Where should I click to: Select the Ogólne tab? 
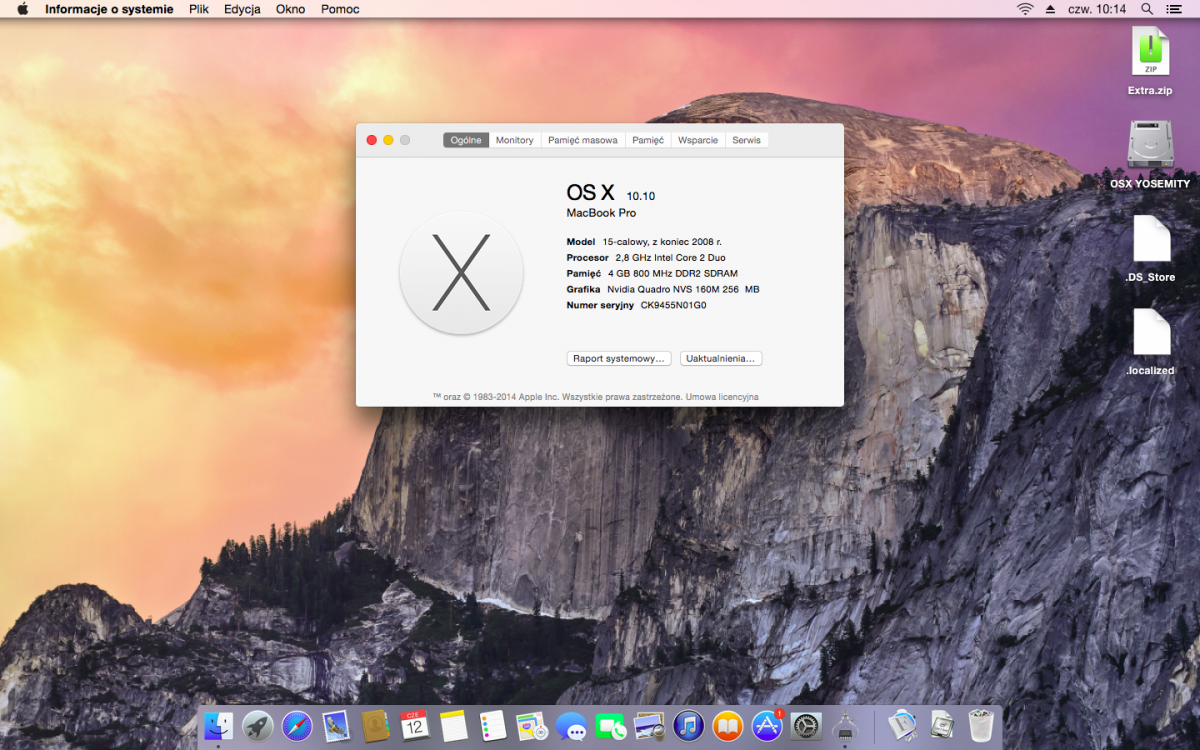(466, 140)
